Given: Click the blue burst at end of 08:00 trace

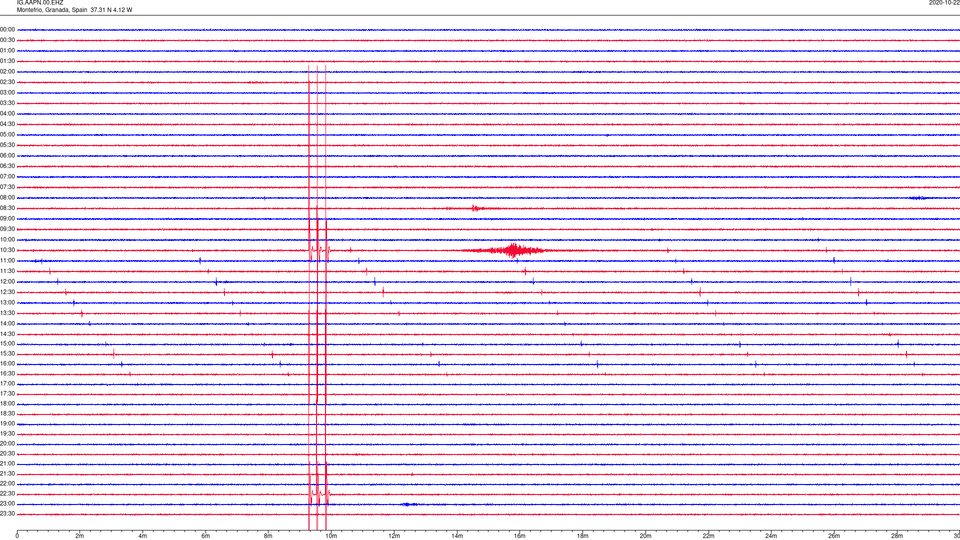Looking at the screenshot, I should click(918, 198).
